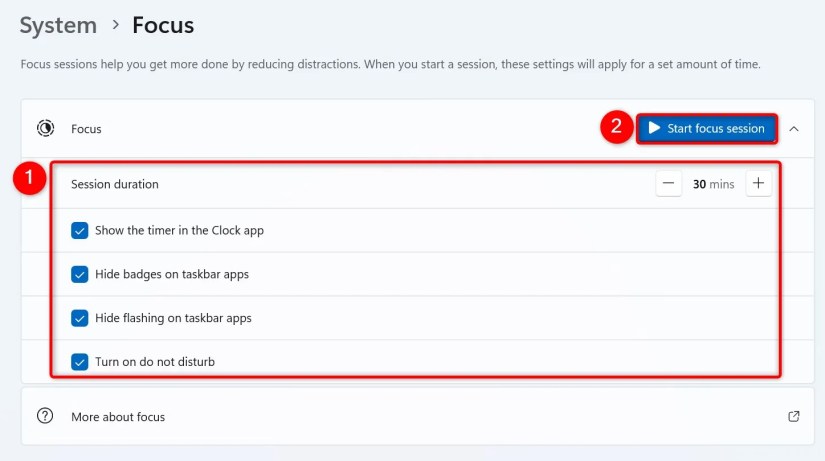Open the external link icon for More about focus
Screen dimensions: 825x461
pos(794,416)
